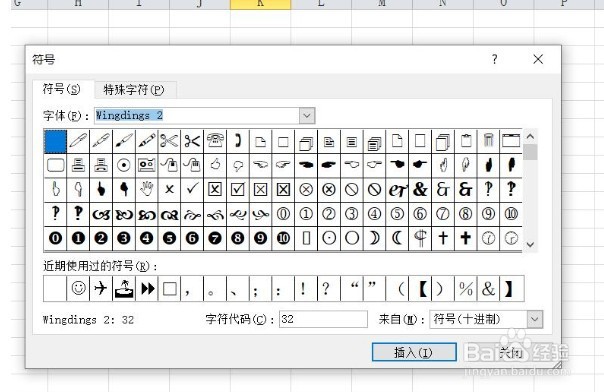Screen dimensions: 604x392
Task: Click into the Wingdings 2 font name box
Action: (x=197, y=116)
